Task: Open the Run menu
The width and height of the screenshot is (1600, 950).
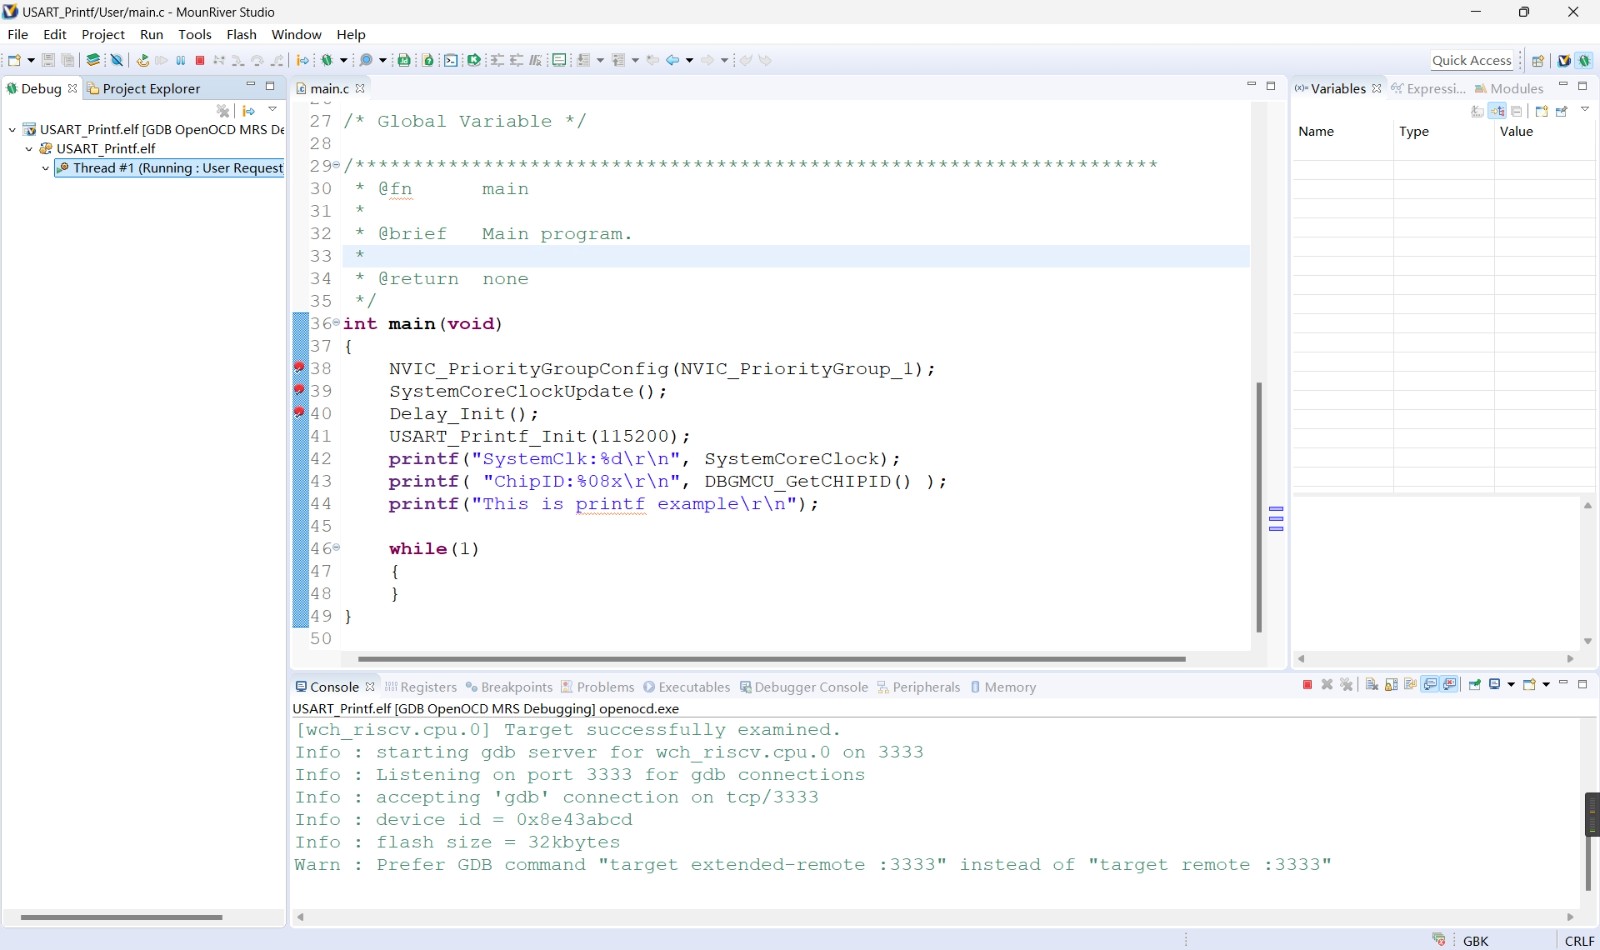Action: [152, 34]
